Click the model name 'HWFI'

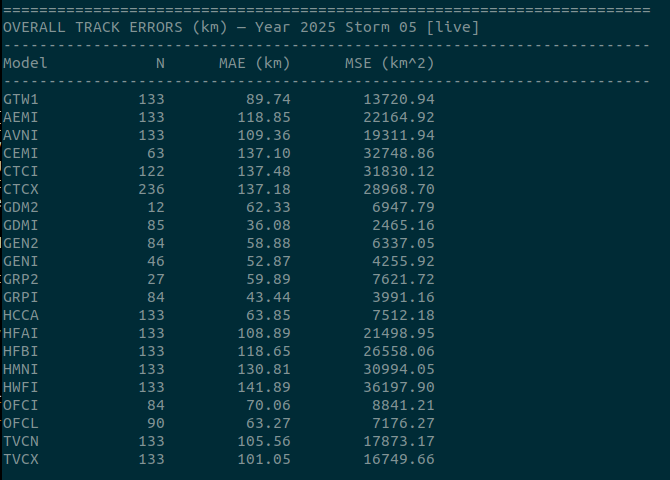(x=21, y=387)
